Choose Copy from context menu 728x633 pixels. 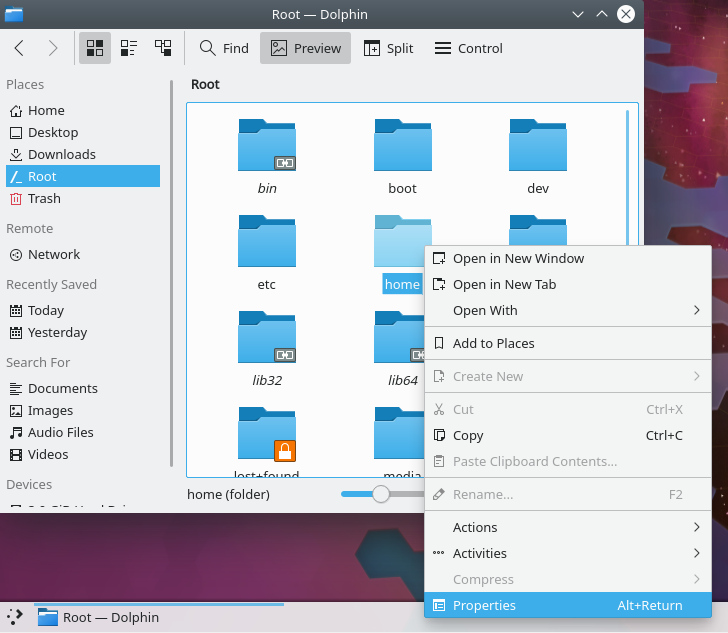pyautogui.click(x=568, y=435)
